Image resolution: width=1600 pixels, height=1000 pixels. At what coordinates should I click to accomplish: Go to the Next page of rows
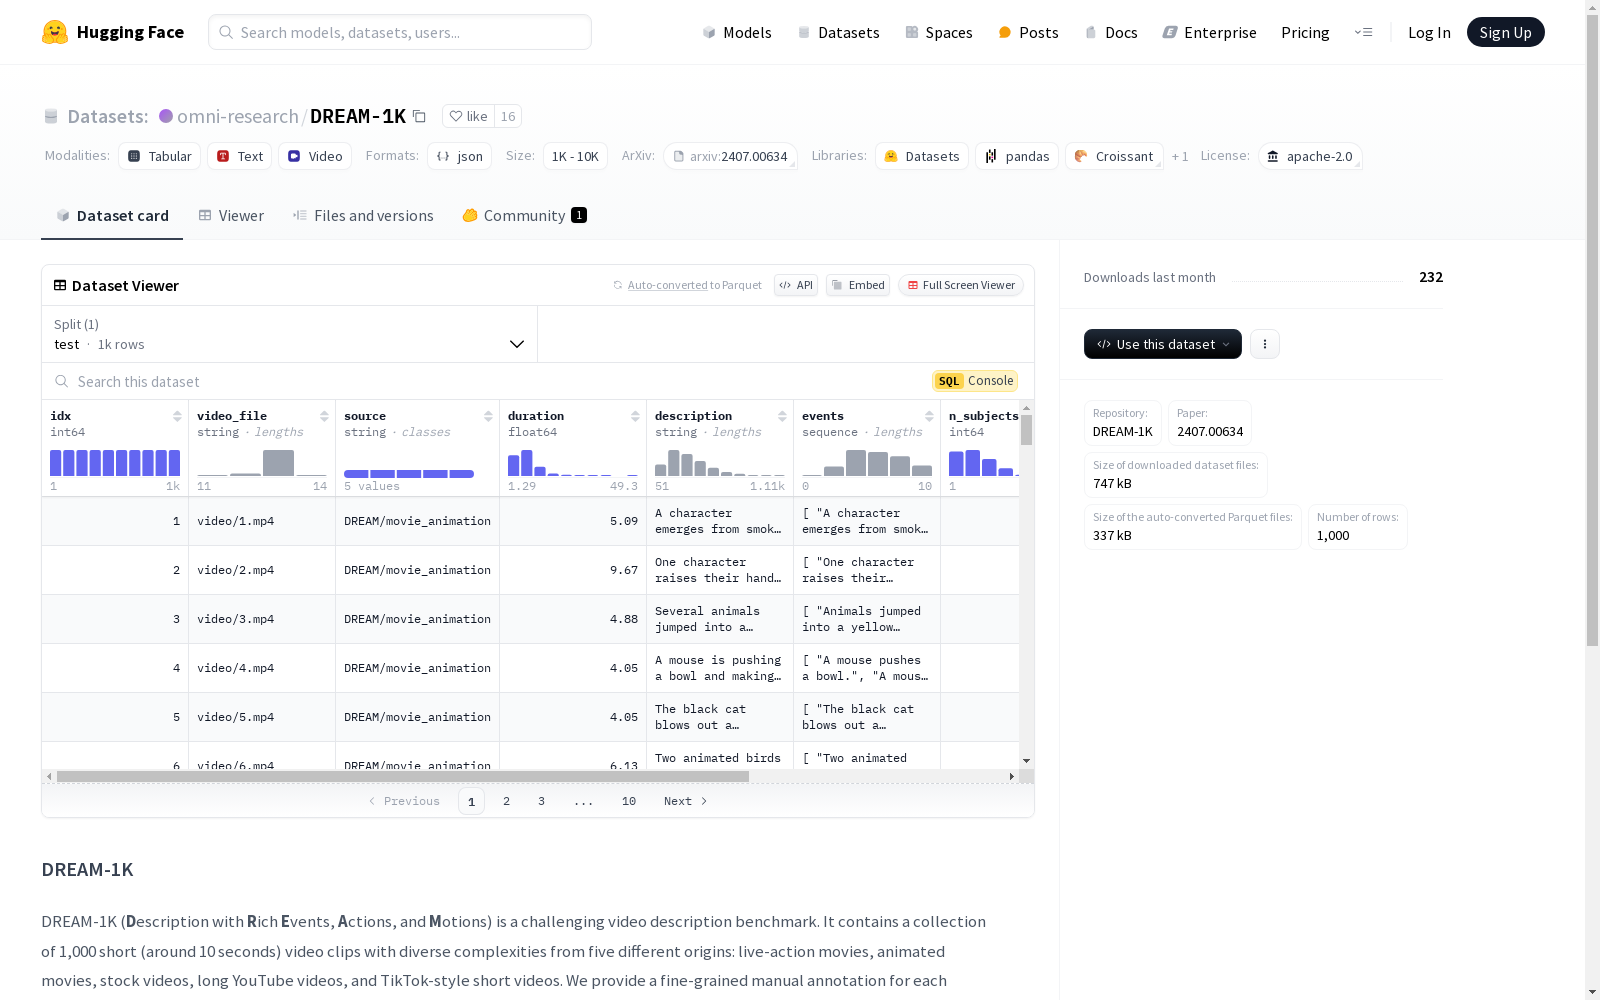tap(685, 801)
